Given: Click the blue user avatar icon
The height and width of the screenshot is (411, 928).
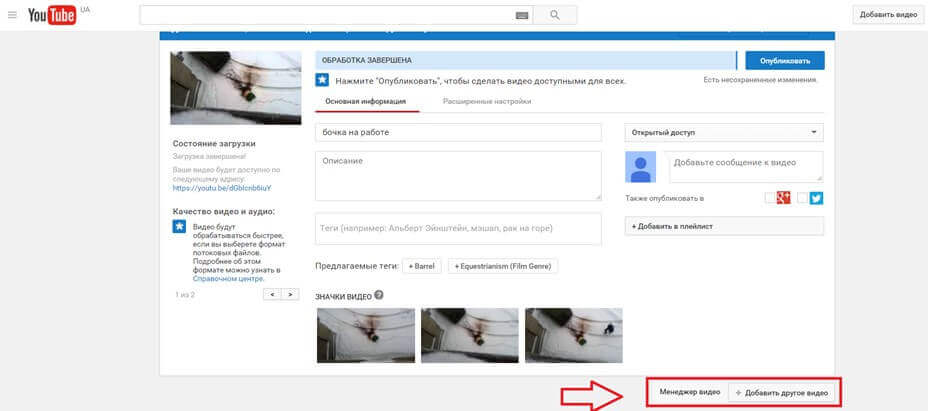Looking at the screenshot, I should pyautogui.click(x=641, y=167).
